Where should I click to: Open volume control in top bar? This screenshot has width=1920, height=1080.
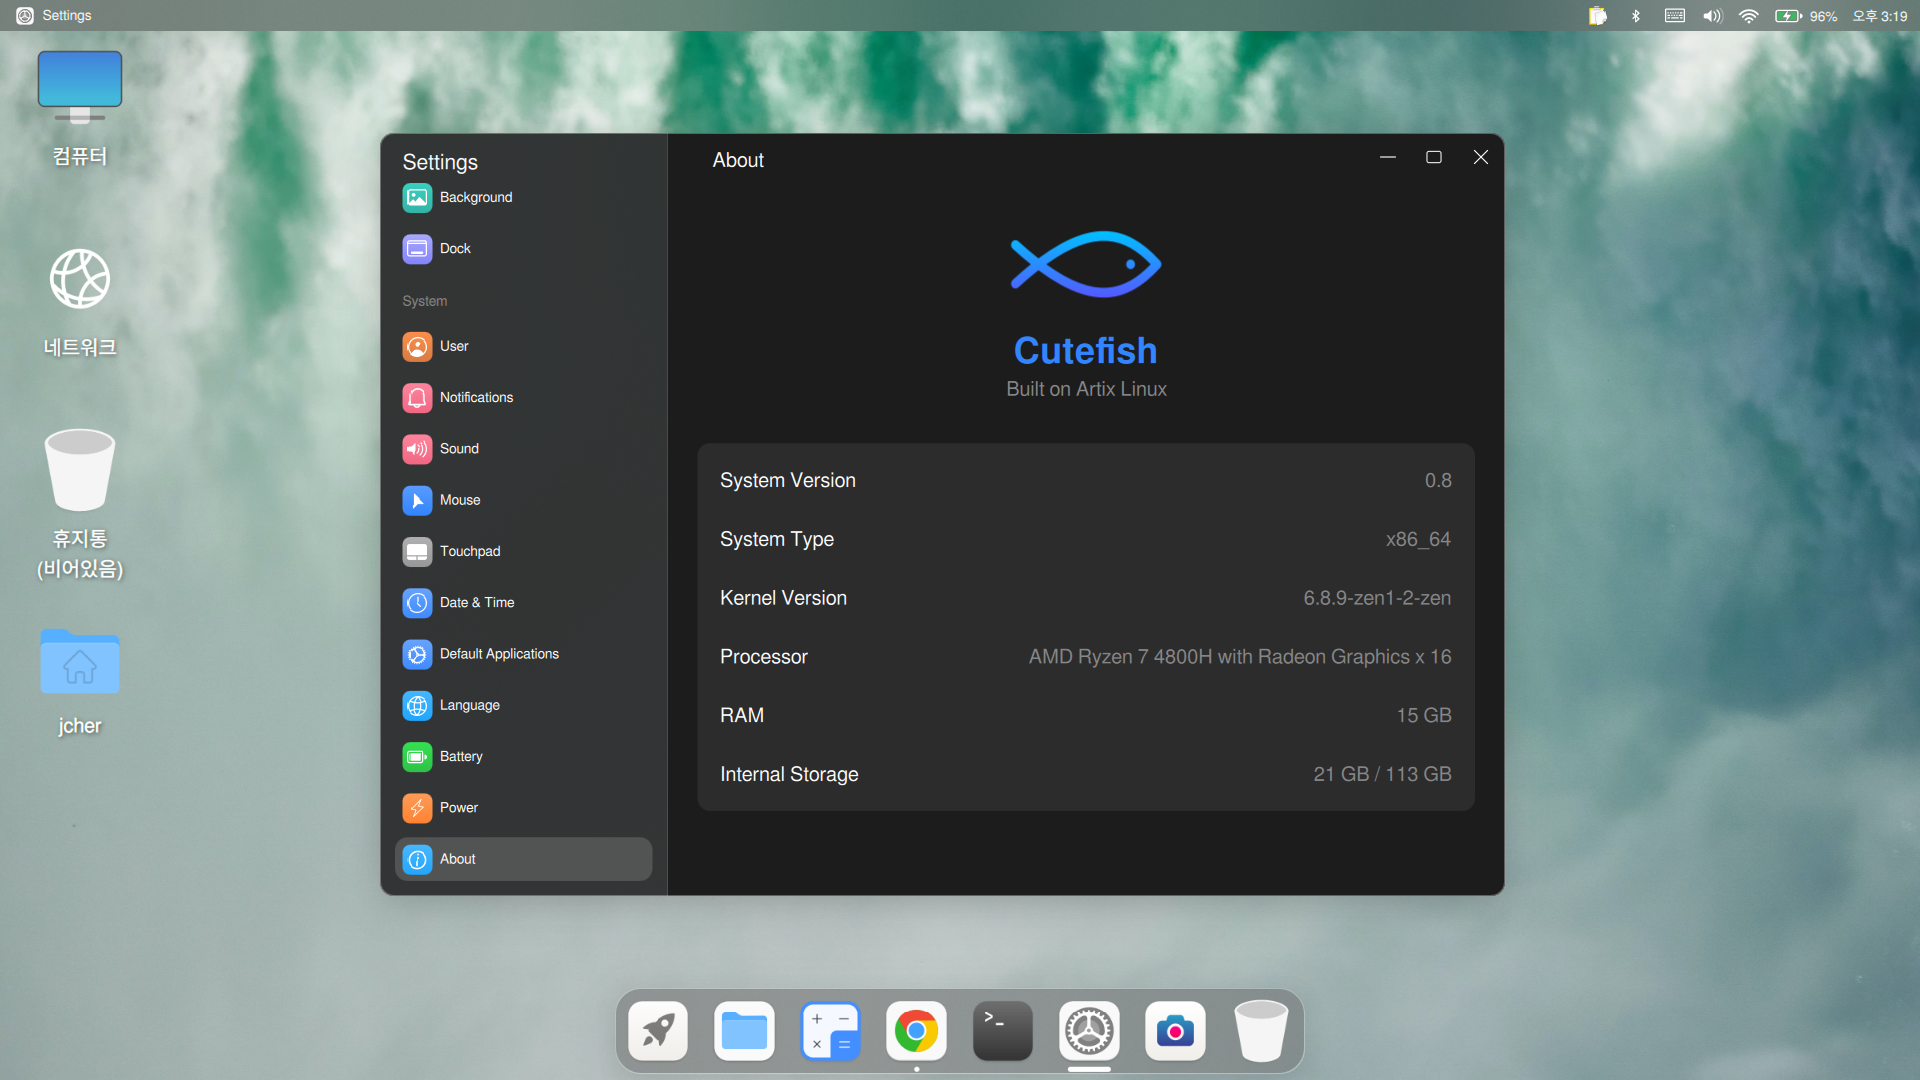tap(1712, 16)
